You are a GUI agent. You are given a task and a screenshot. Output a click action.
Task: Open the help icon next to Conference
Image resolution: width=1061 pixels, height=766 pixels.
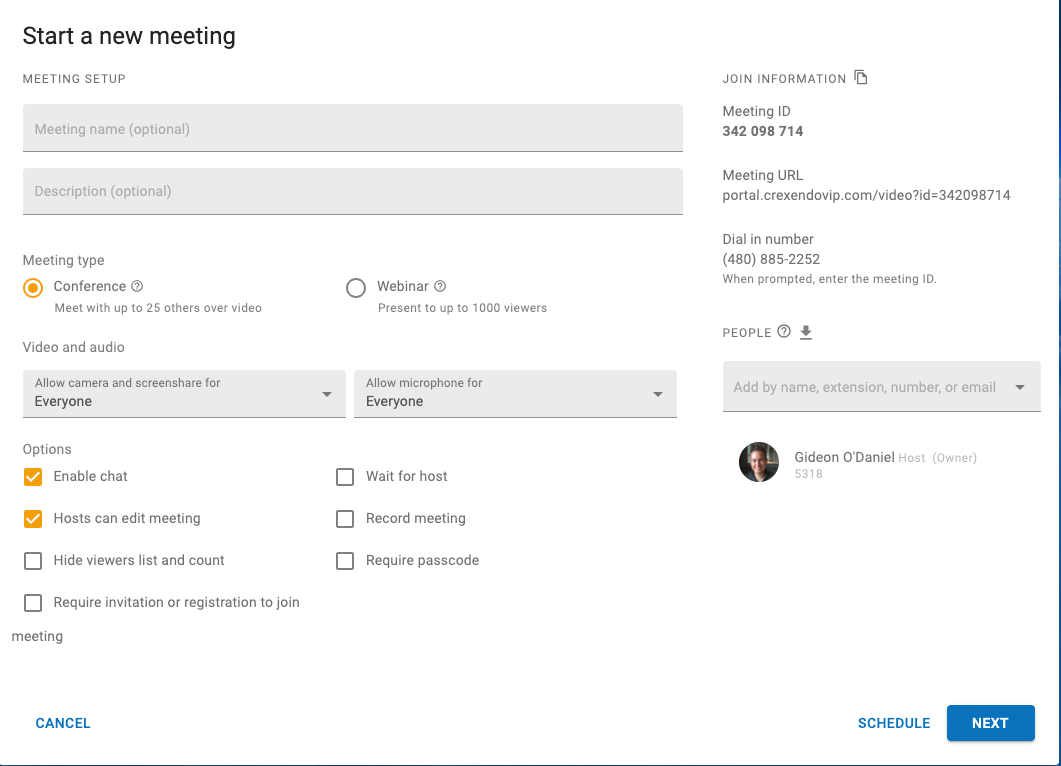pos(137,286)
